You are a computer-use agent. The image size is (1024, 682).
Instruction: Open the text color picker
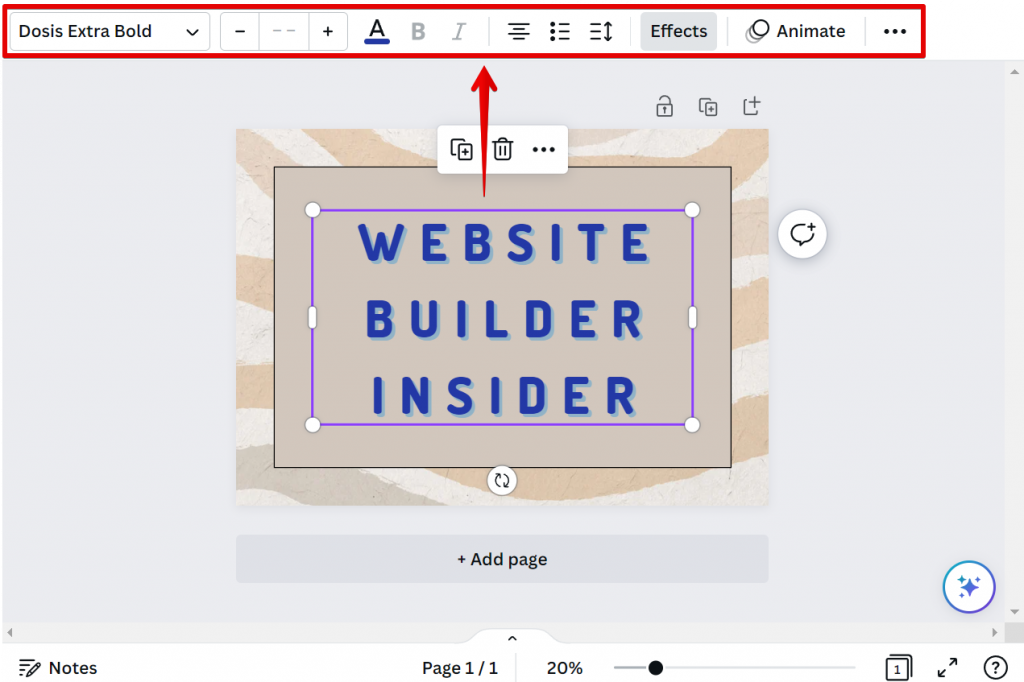[x=377, y=31]
